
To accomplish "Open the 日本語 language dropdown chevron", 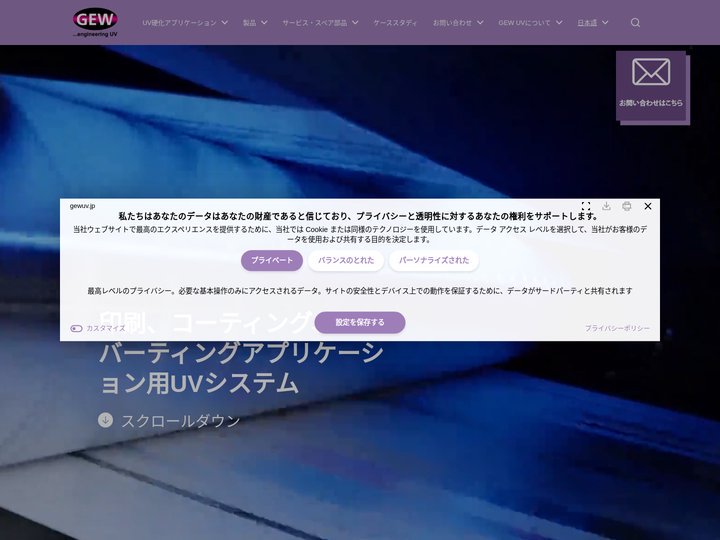I will tap(605, 22).
